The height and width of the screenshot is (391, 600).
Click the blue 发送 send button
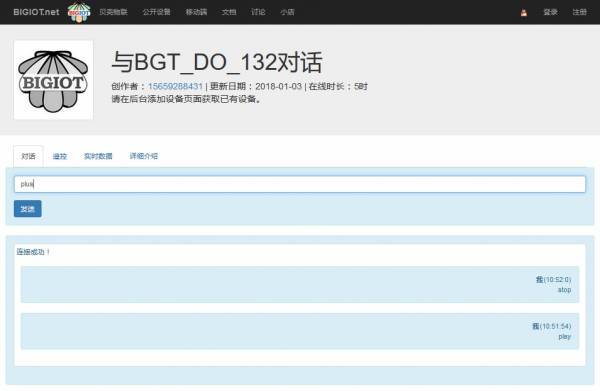click(x=28, y=209)
